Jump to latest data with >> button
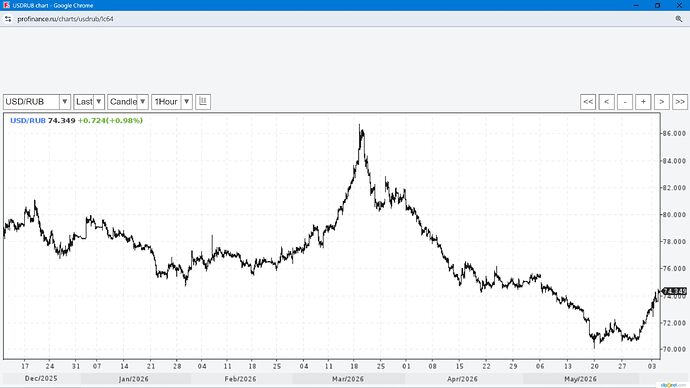This screenshot has height=388, width=690. pos(680,102)
